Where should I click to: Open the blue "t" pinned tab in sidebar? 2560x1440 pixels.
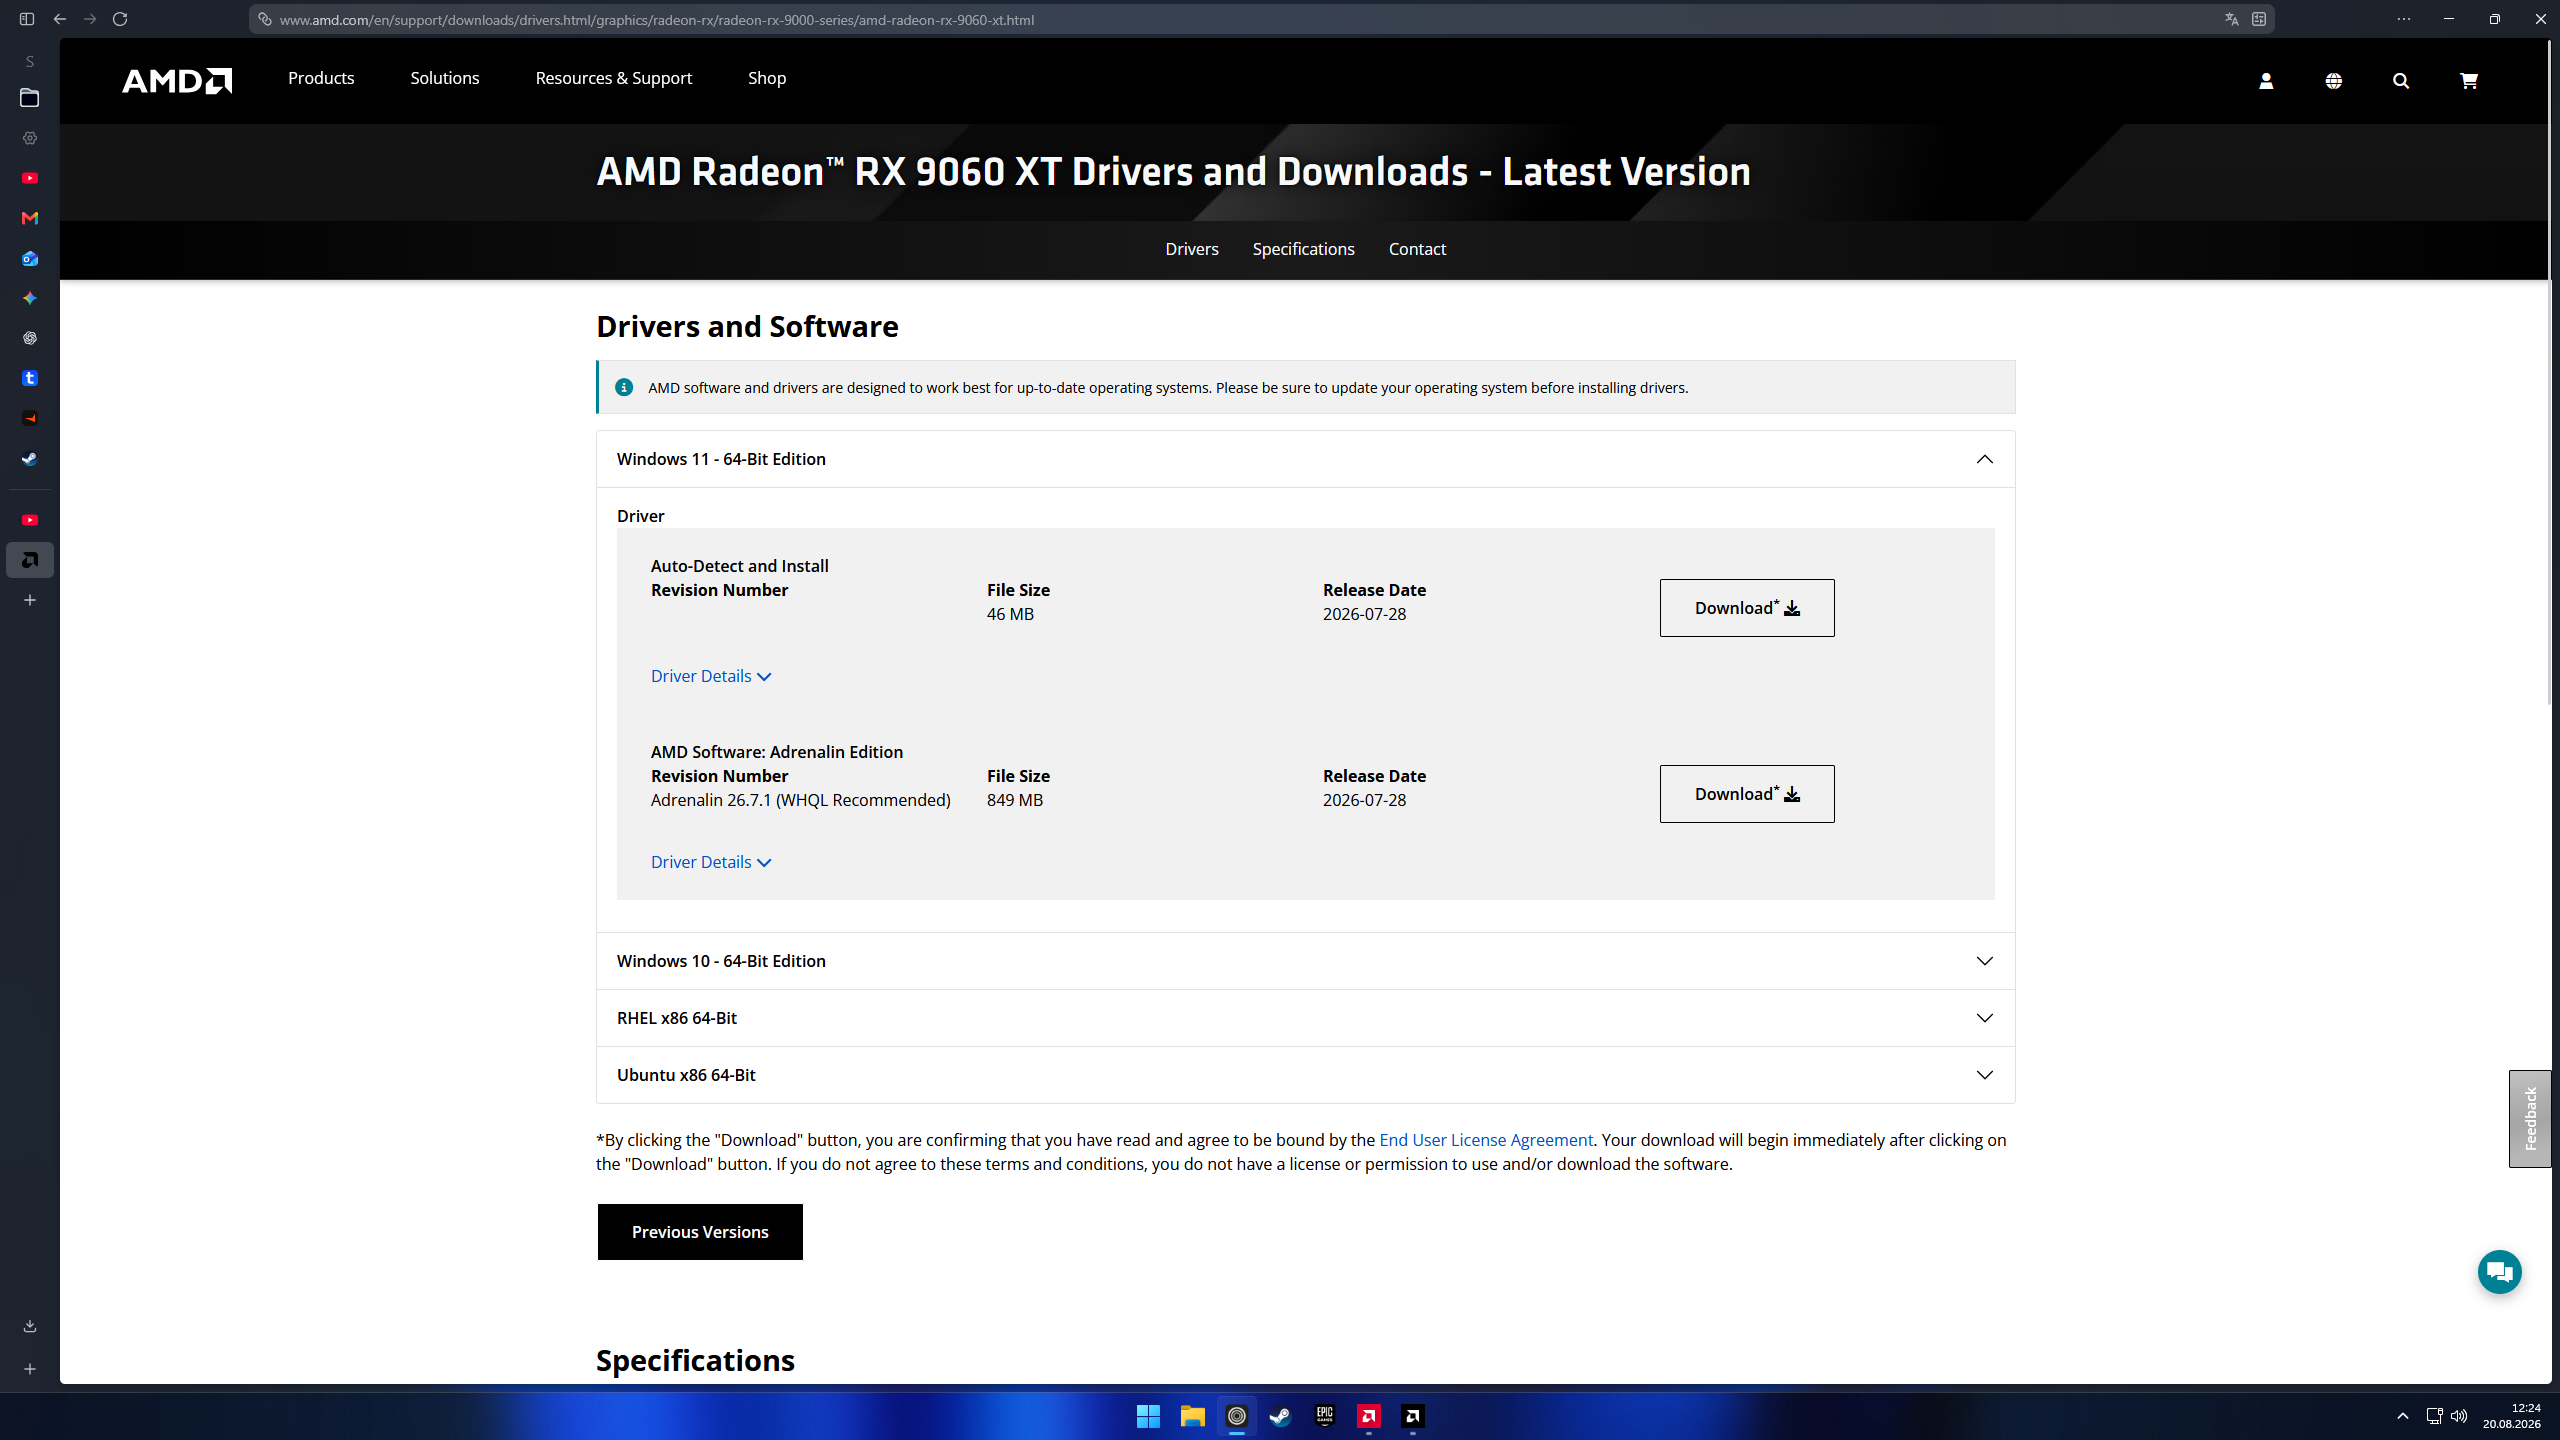(30, 378)
